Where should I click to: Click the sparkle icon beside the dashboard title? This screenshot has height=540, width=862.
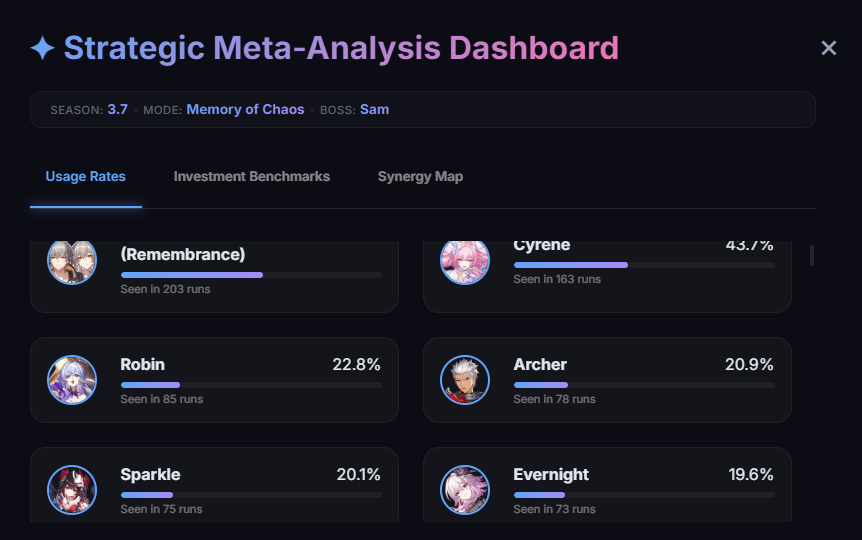(x=42, y=48)
